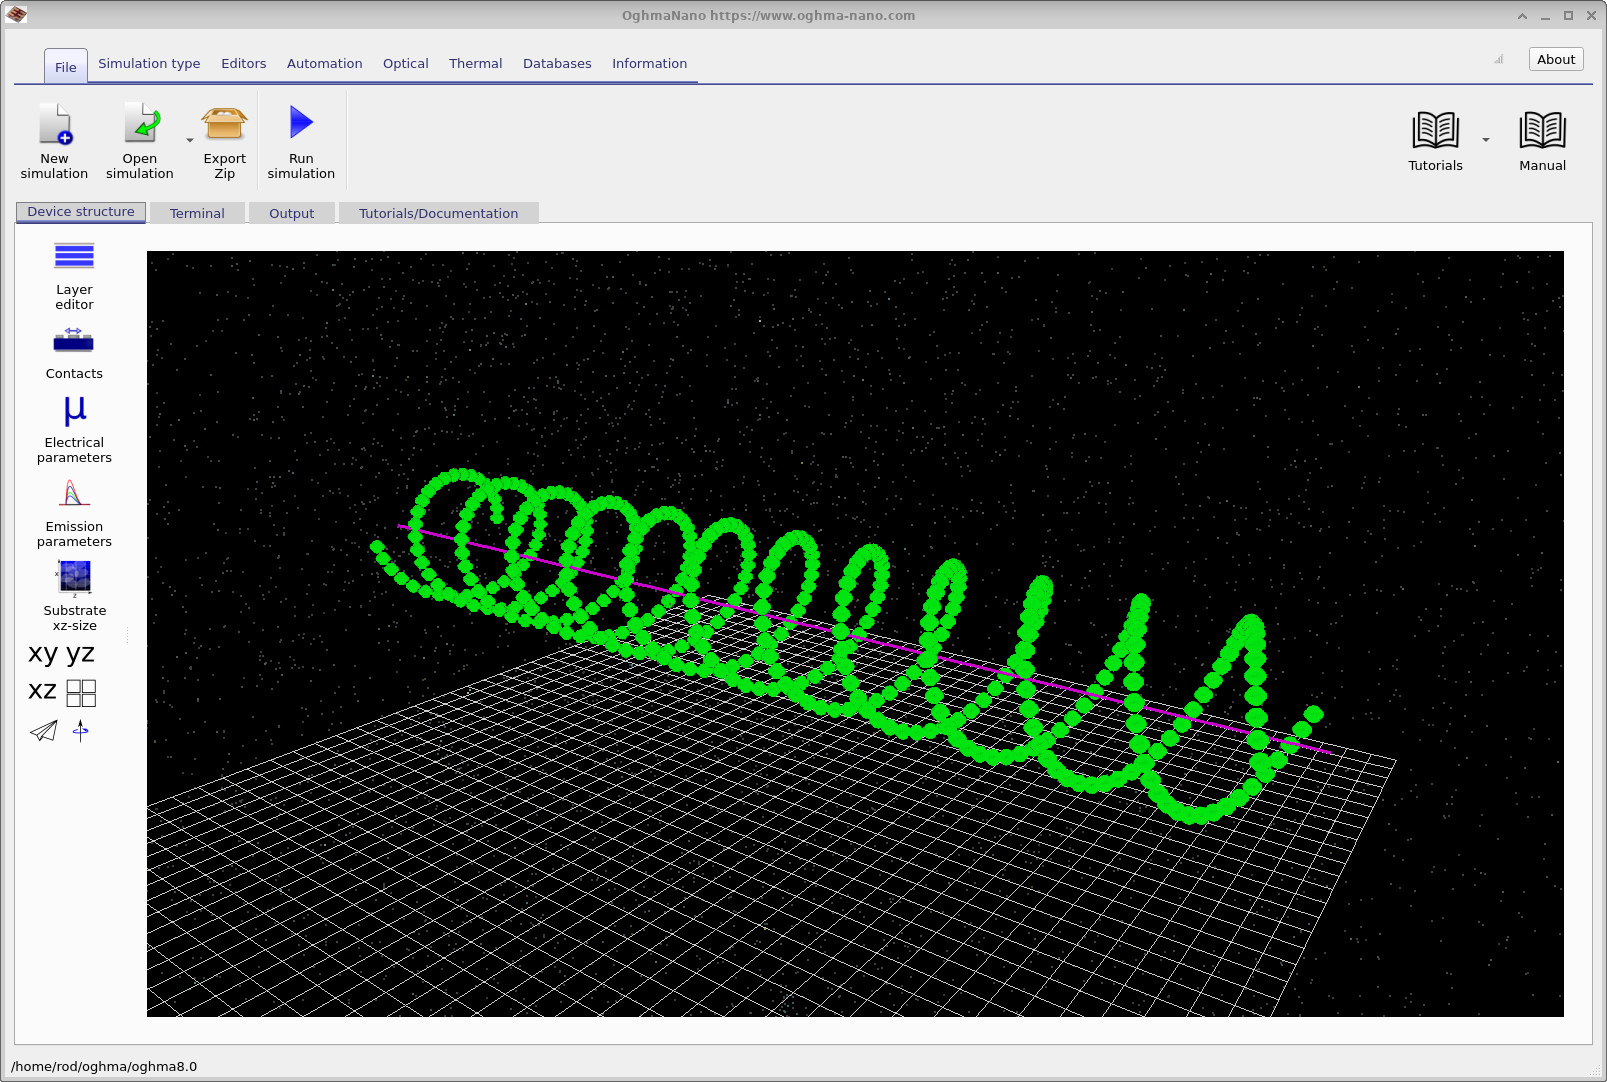Switch to the xz view
The height and width of the screenshot is (1082, 1607).
[x=42, y=691]
